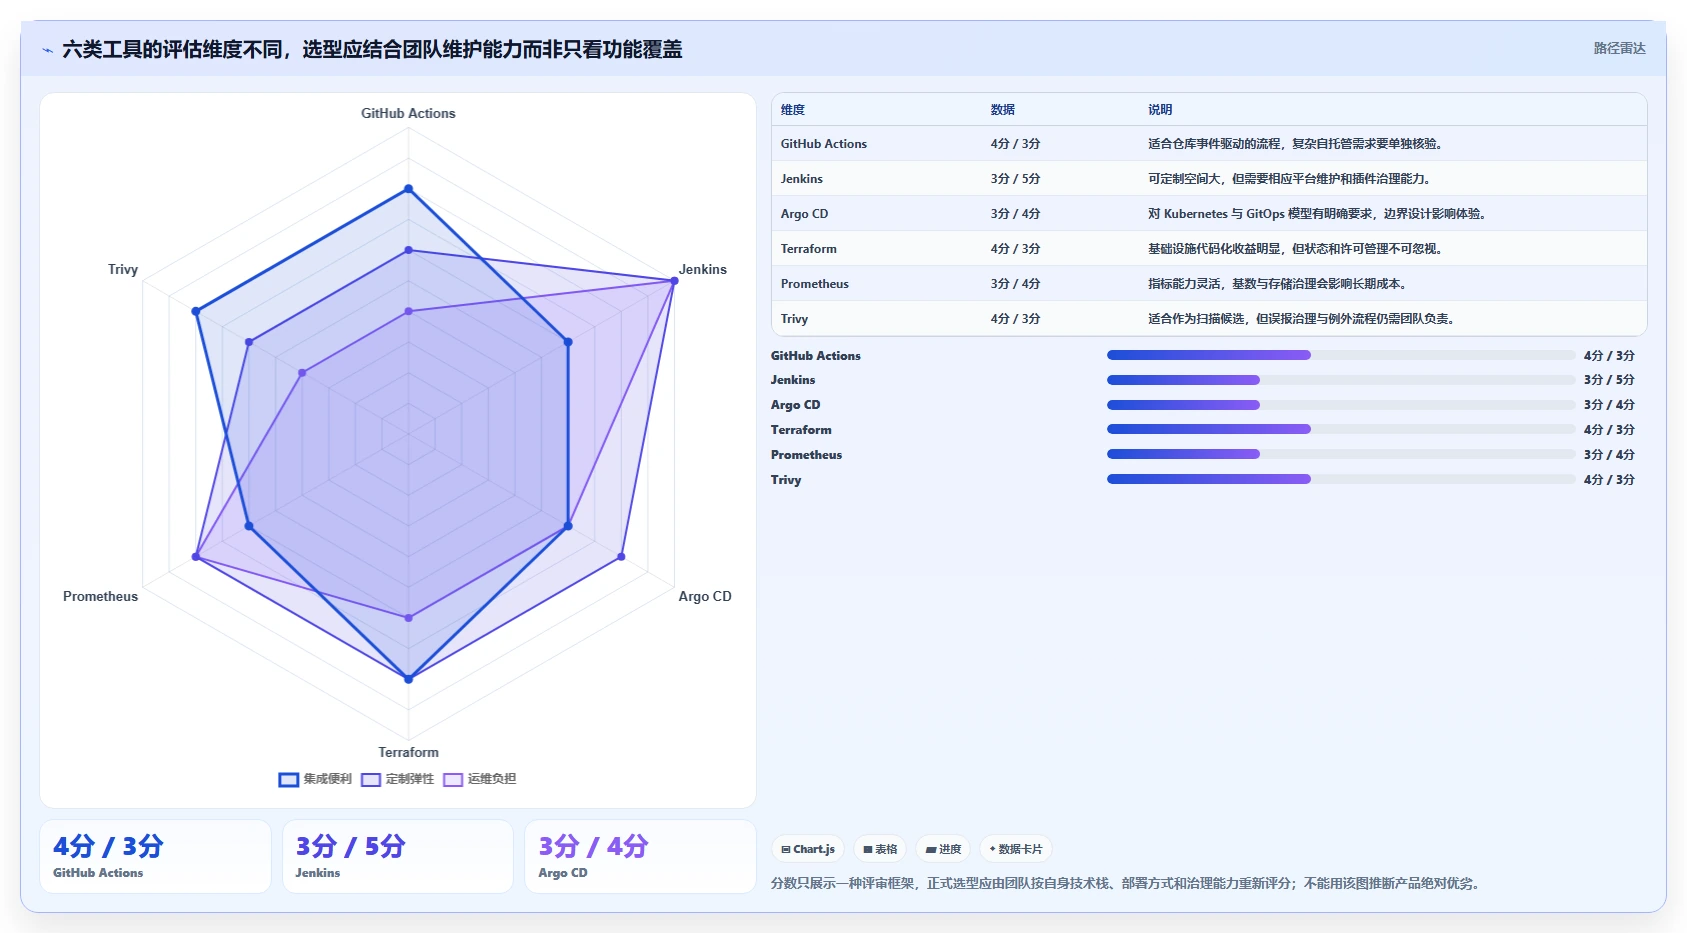Screen dimensions: 1687x933
Task: Click the footnote starting with 分数只展示
Action: (x=1128, y=884)
